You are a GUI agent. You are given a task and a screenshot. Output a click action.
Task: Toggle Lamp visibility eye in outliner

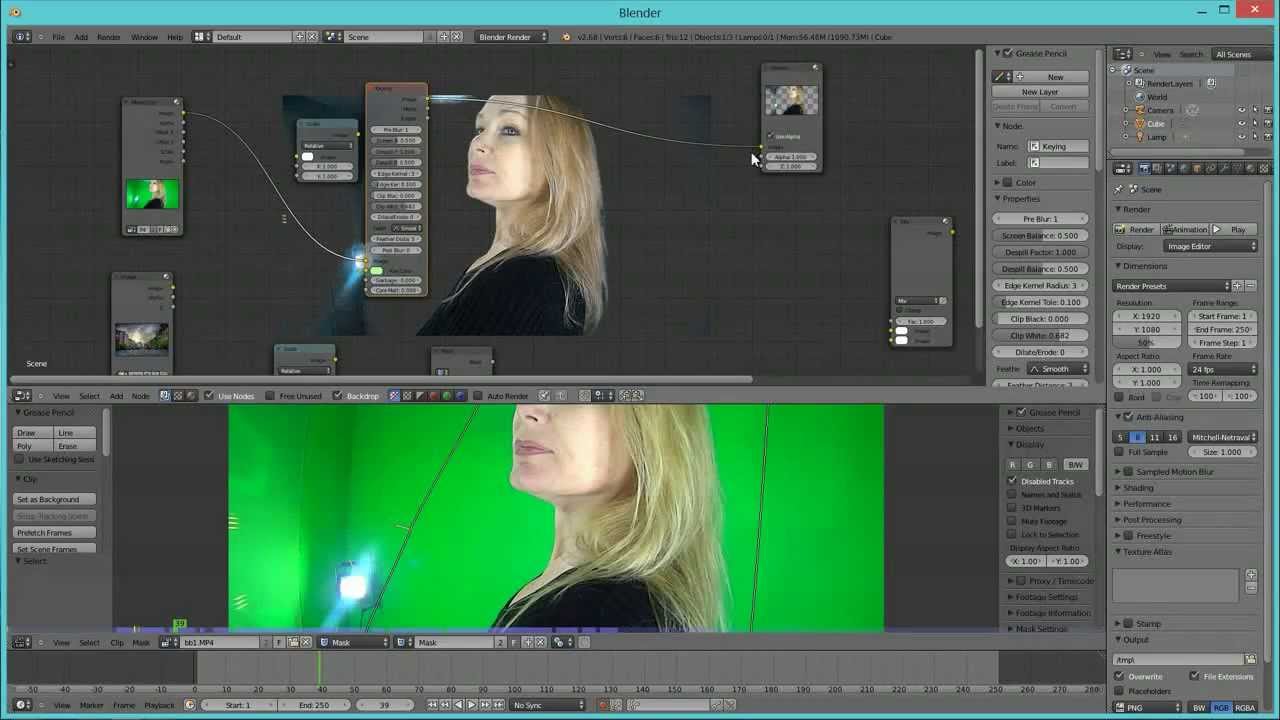click(x=1242, y=137)
